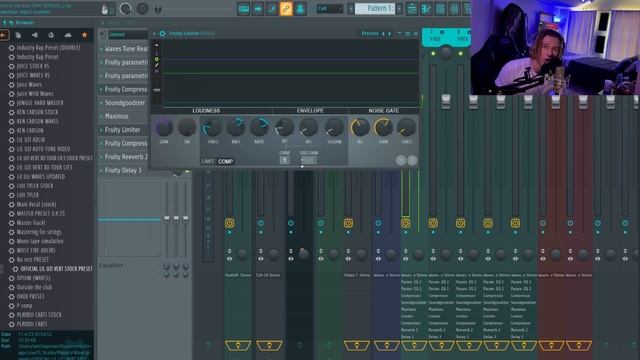This screenshot has width=640, height=360.
Task: Open the playlist view icon right of Pattern 1
Action: tap(412, 9)
